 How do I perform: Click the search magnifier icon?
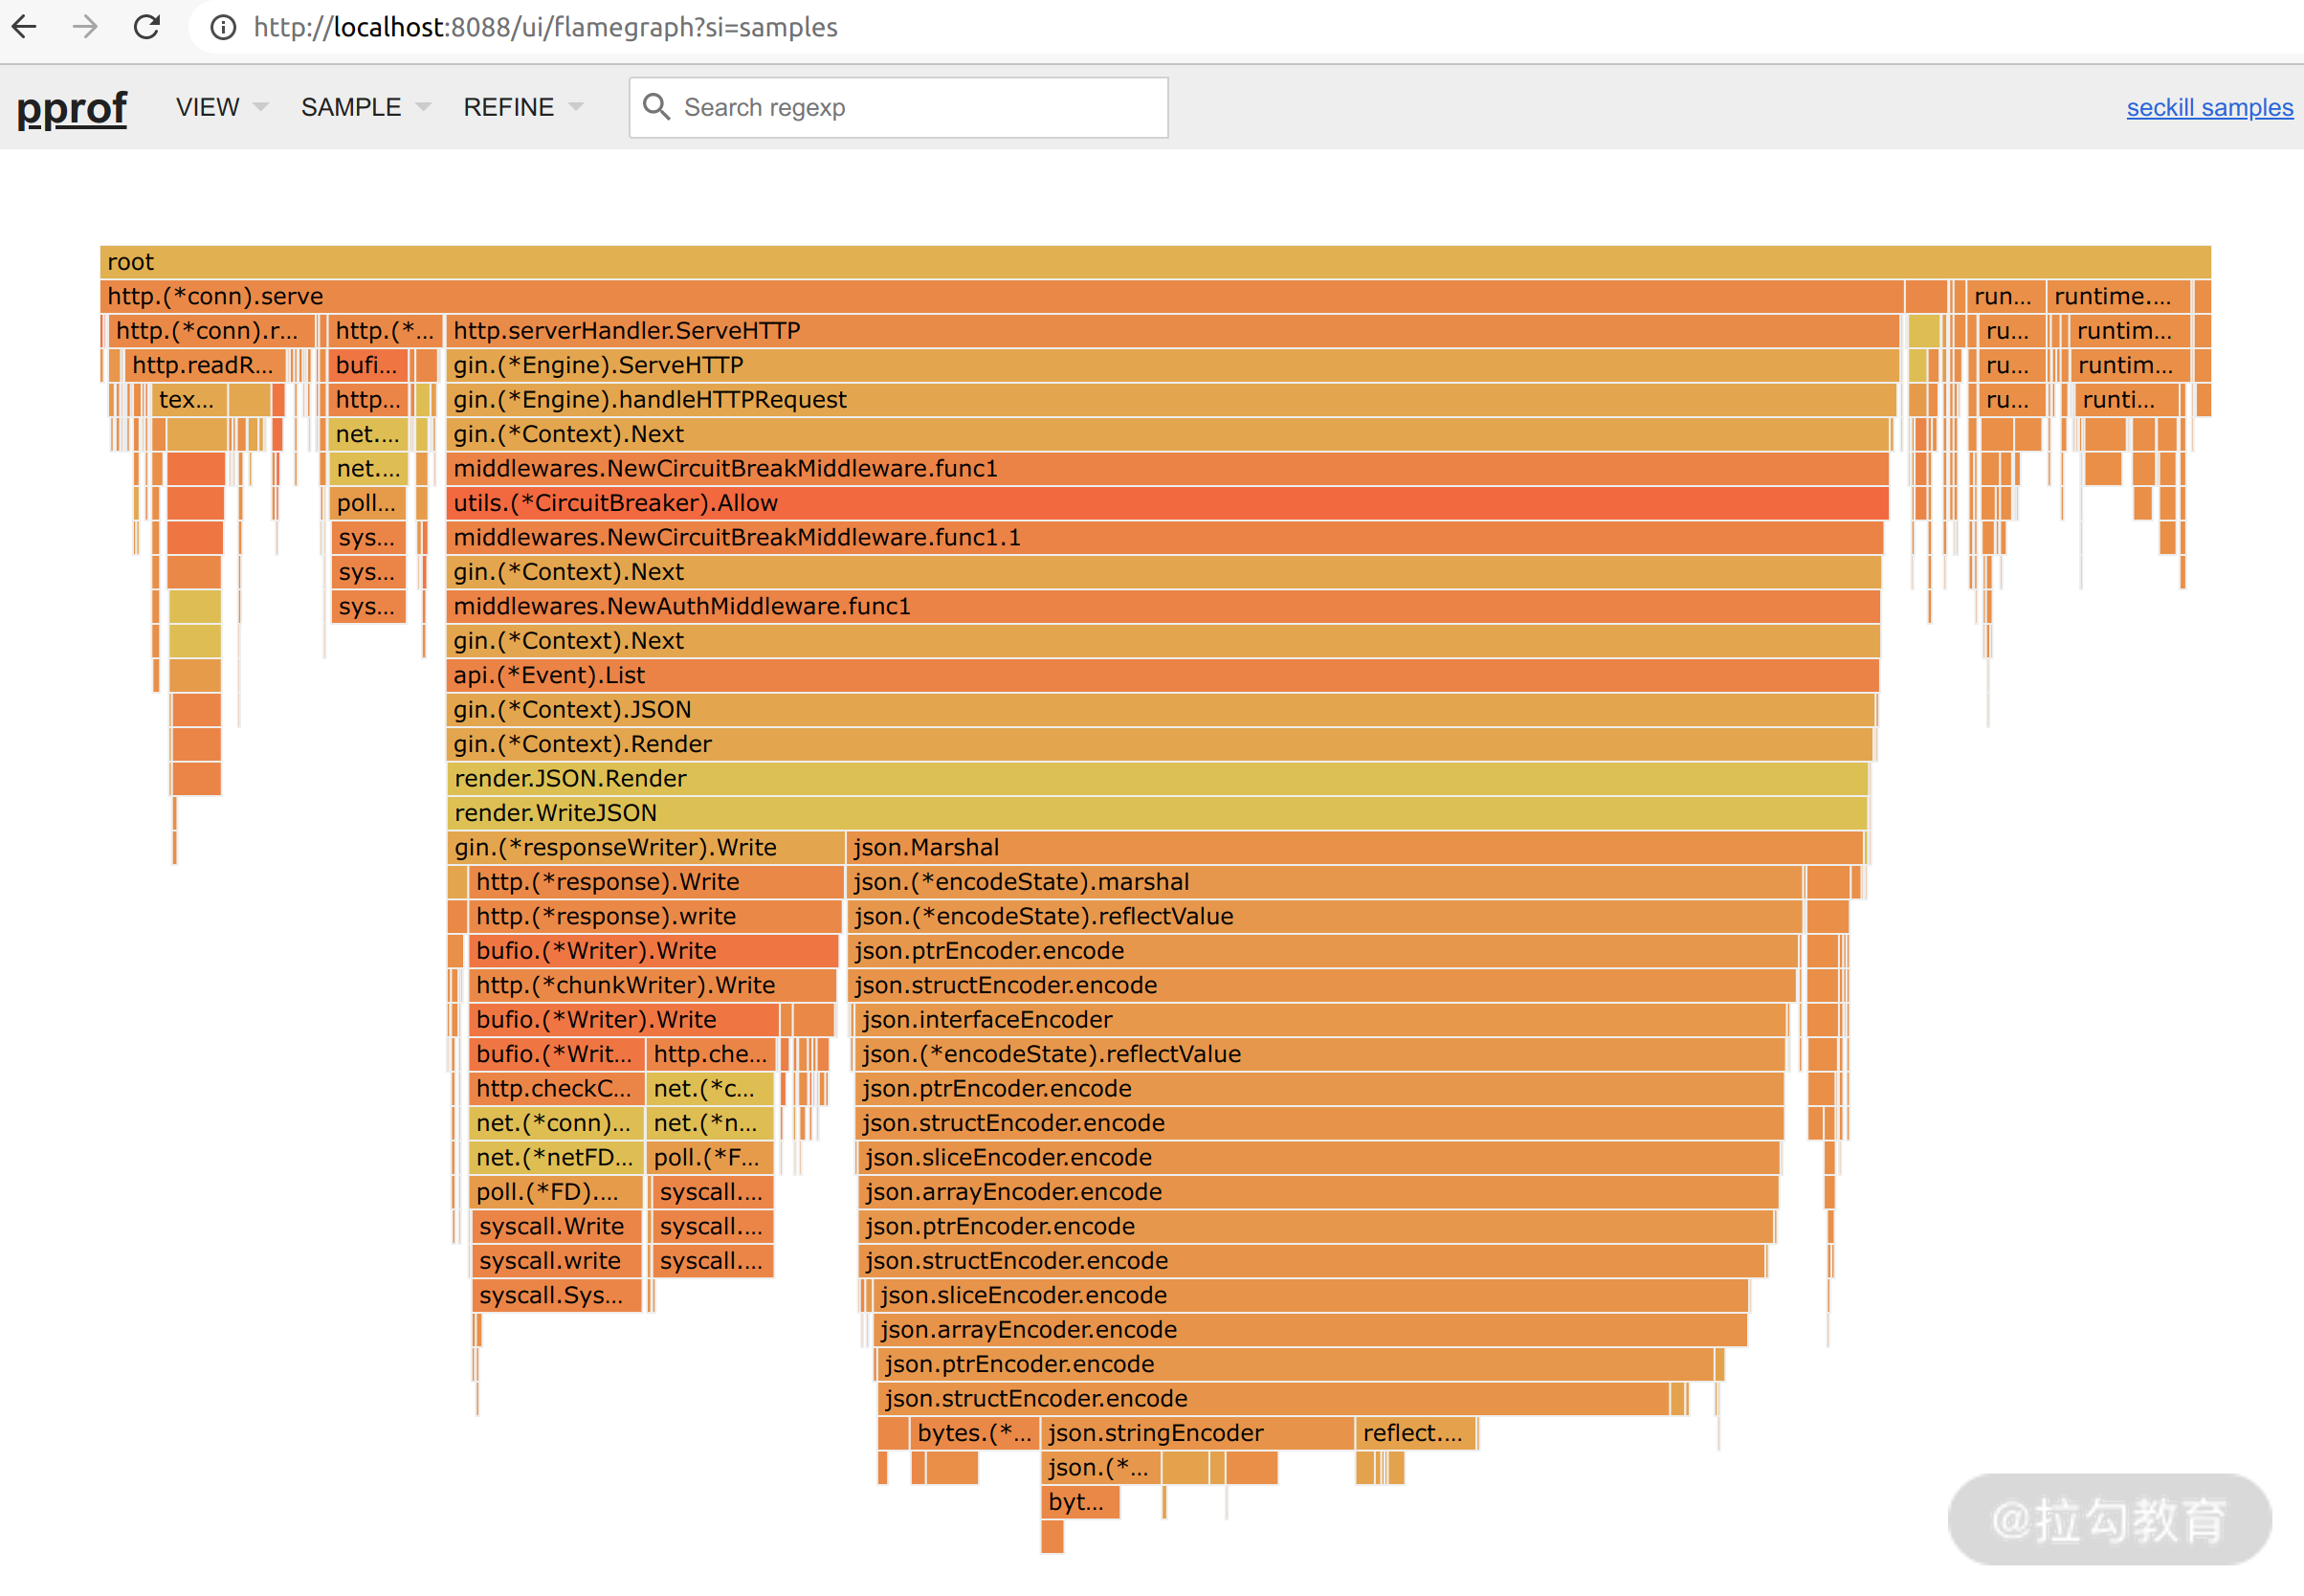(x=656, y=107)
